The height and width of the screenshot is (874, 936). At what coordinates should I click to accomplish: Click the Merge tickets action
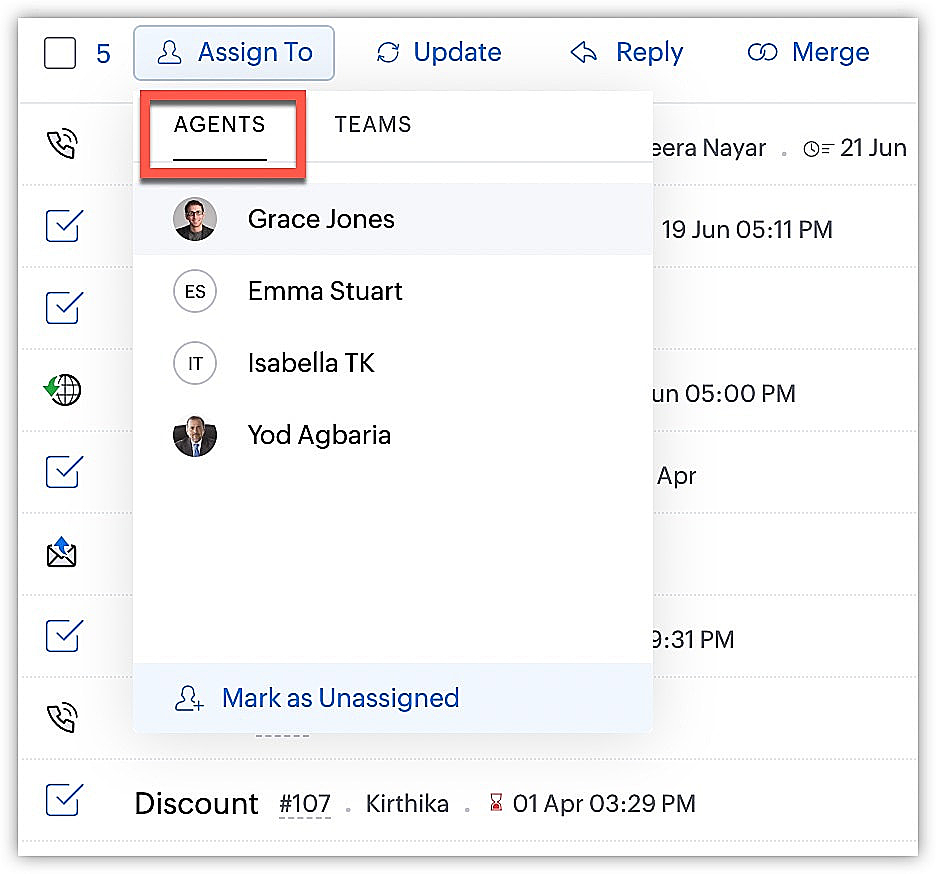point(808,53)
